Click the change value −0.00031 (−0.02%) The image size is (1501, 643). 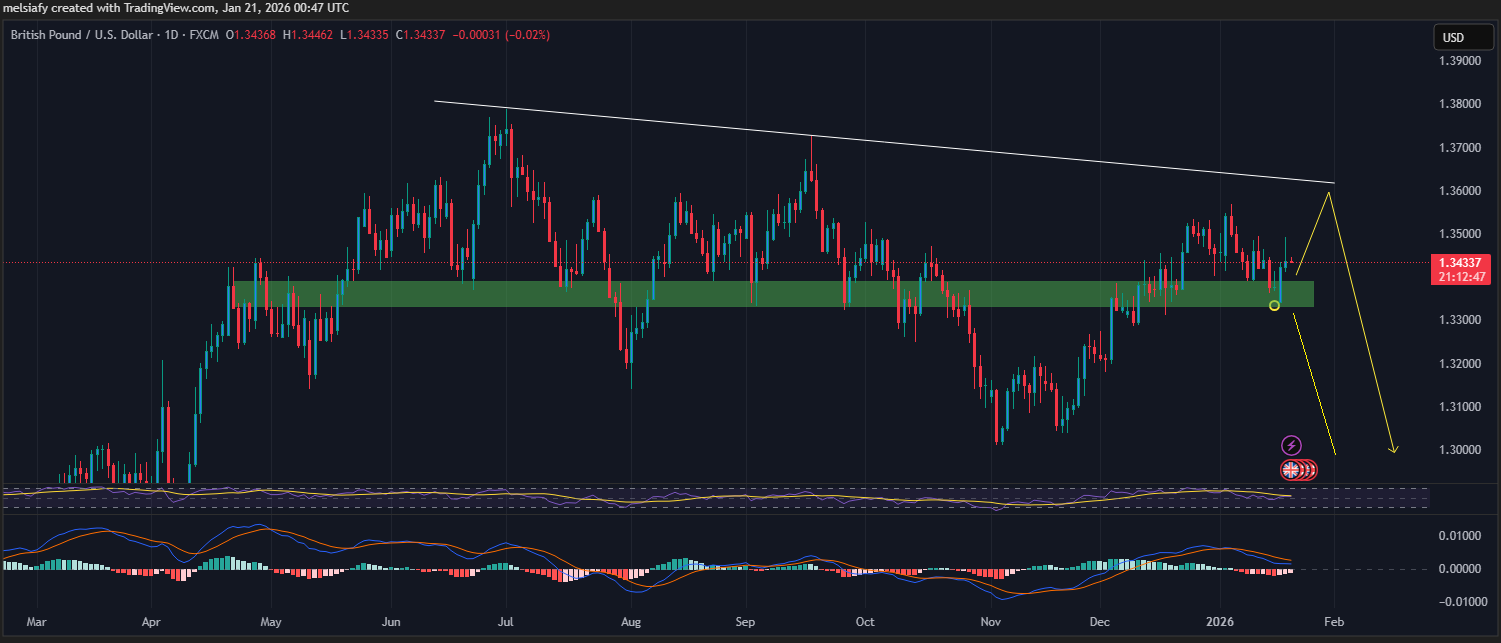[x=501, y=36]
